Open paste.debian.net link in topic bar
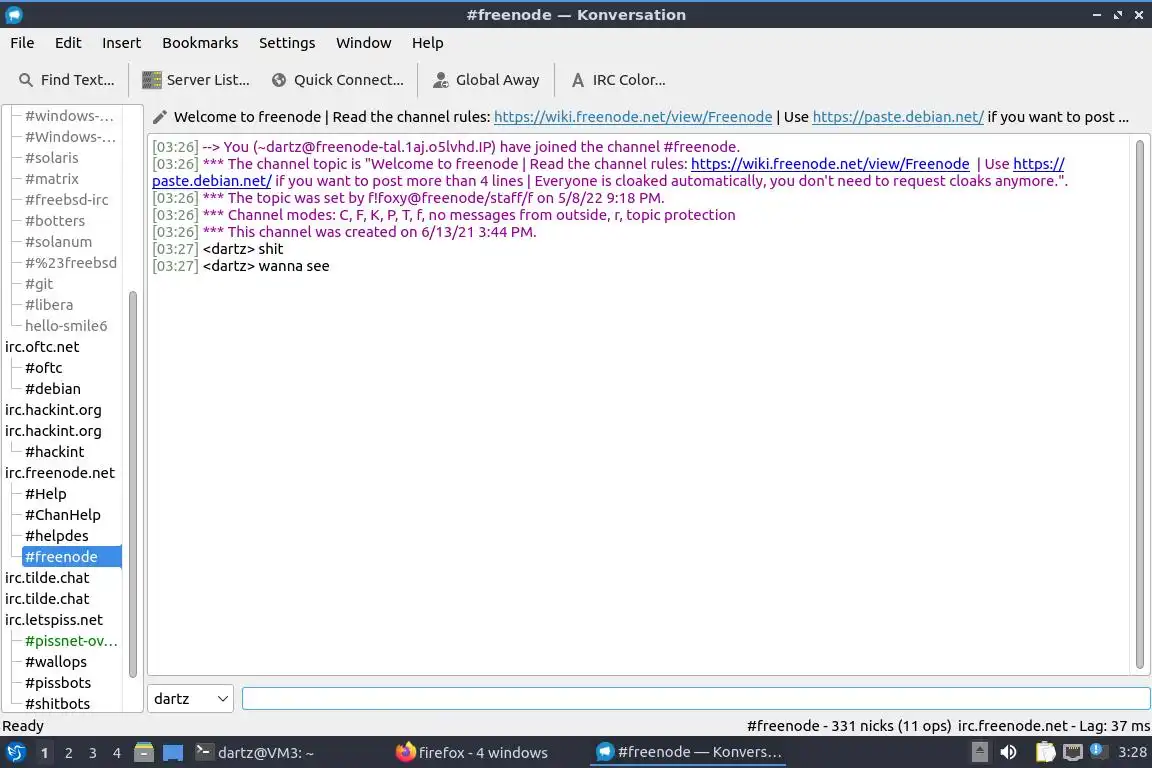Screen dimensions: 1152x768 [x=898, y=117]
